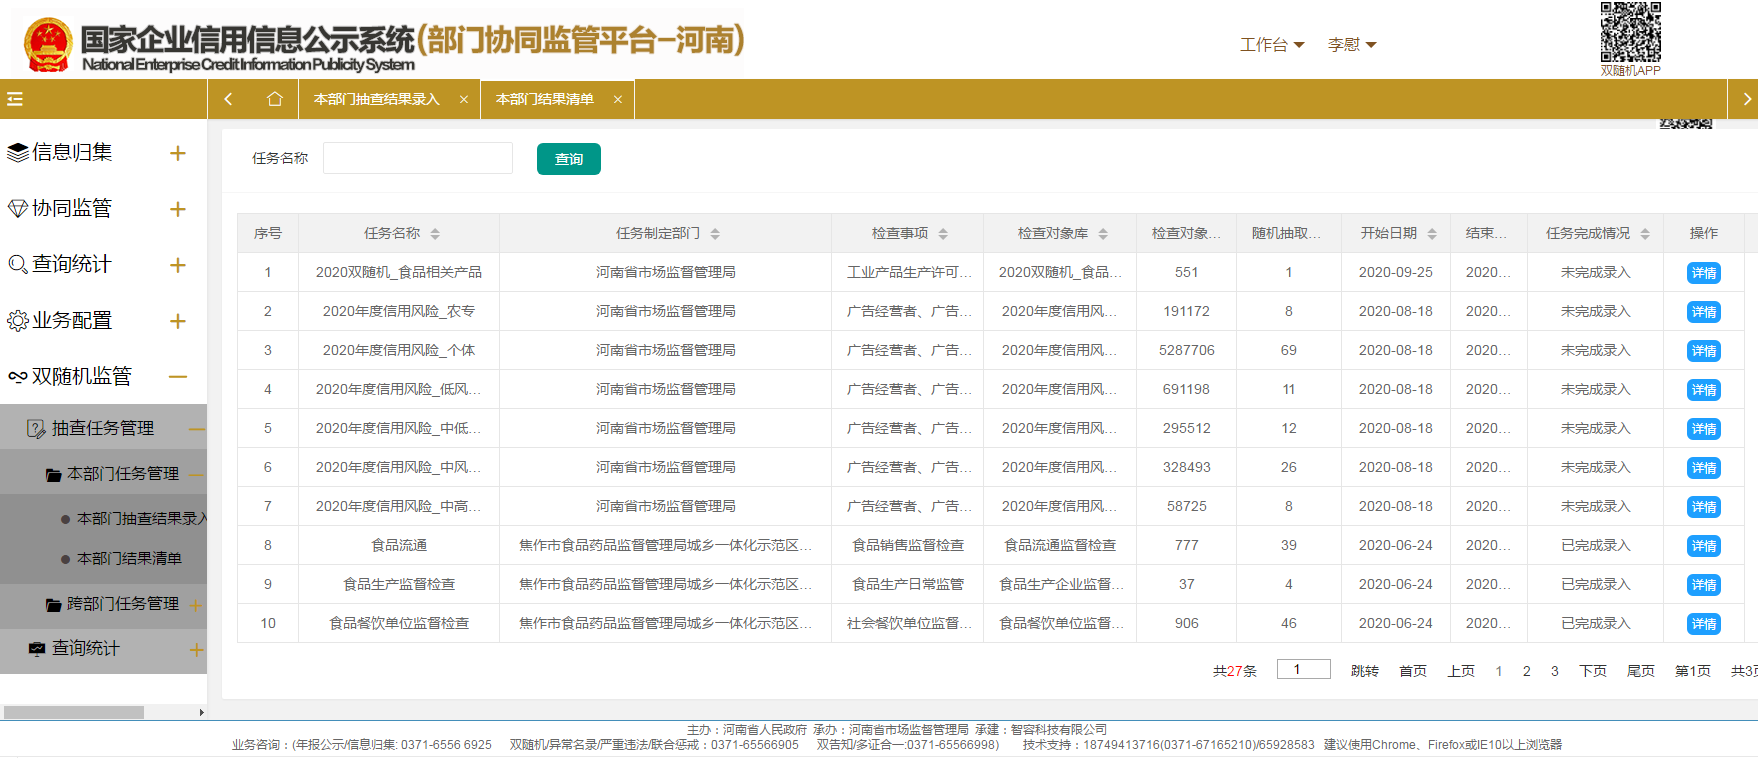Click the sidebar horizontal scrollbar thumb
Screen dimensions: 1758x758
[74, 712]
